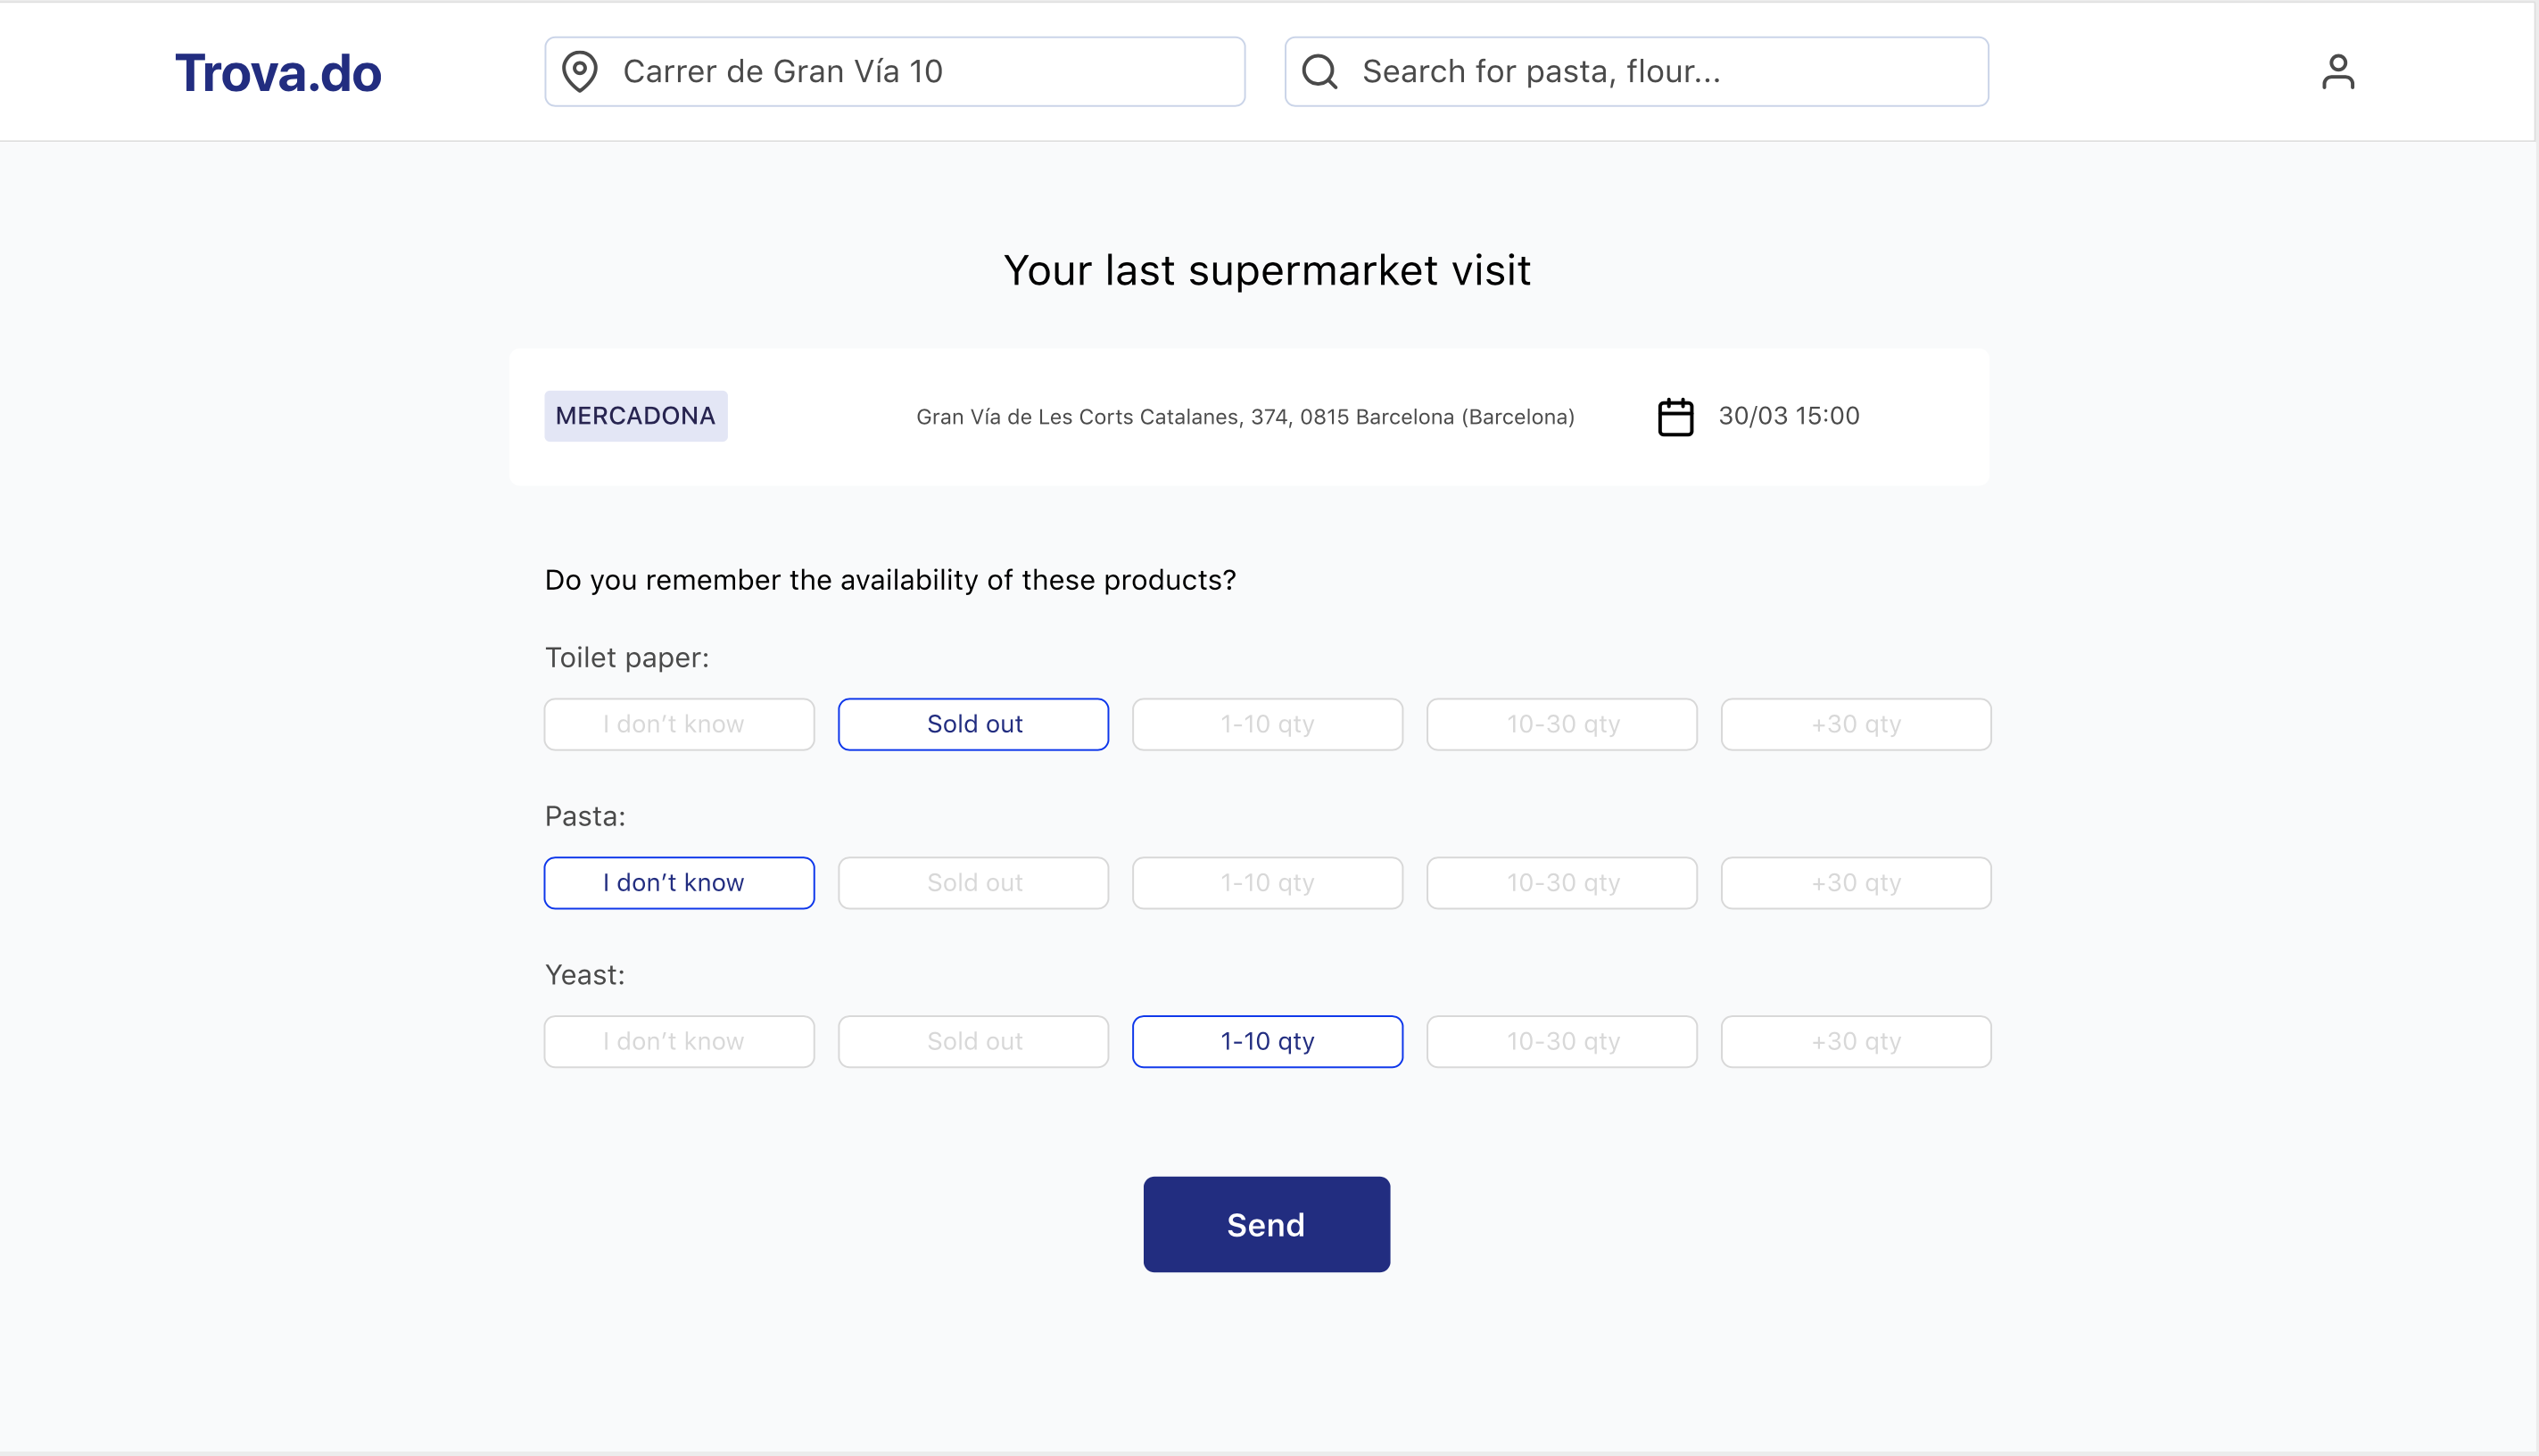Focus the 'Search for pasta, flour...' field
The width and height of the screenshot is (2539, 1456).
coord(1636,72)
